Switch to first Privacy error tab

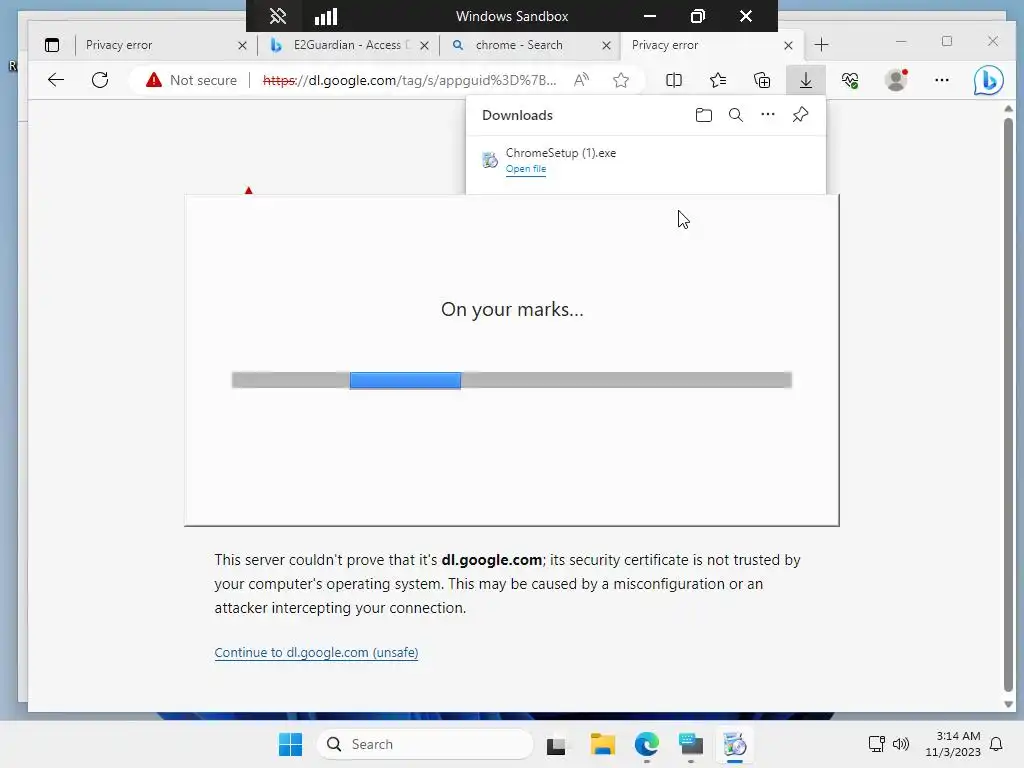click(x=157, y=45)
